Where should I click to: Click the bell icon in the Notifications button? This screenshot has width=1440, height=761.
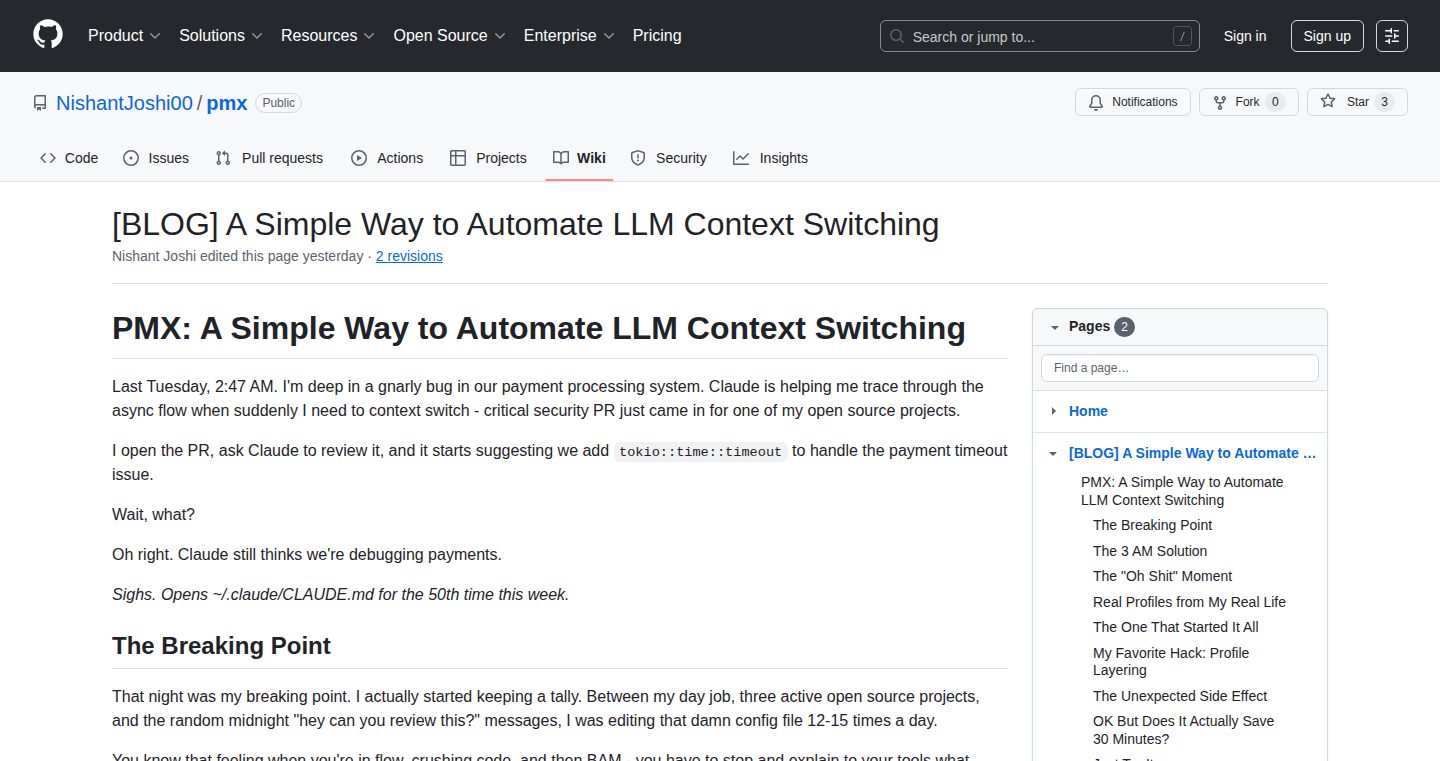tap(1096, 102)
